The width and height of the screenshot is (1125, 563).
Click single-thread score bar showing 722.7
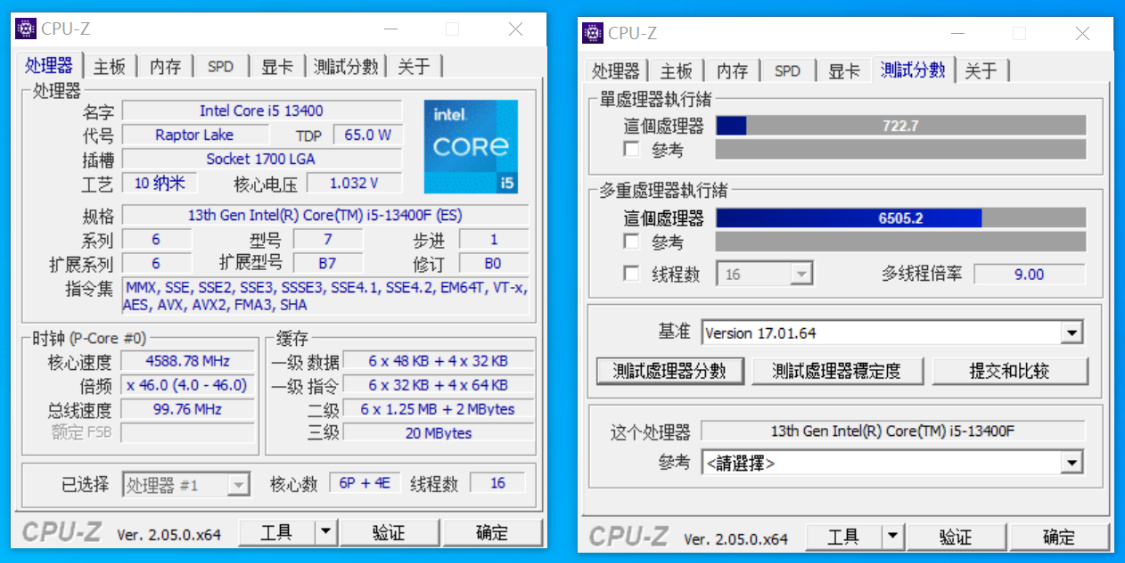click(900, 126)
